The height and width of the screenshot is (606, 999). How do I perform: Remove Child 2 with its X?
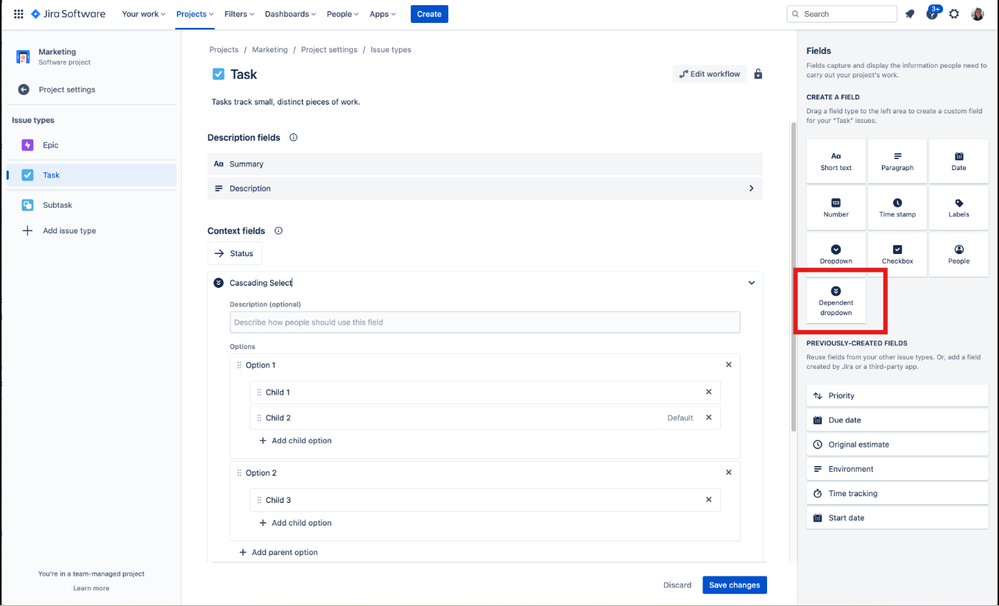coord(708,418)
